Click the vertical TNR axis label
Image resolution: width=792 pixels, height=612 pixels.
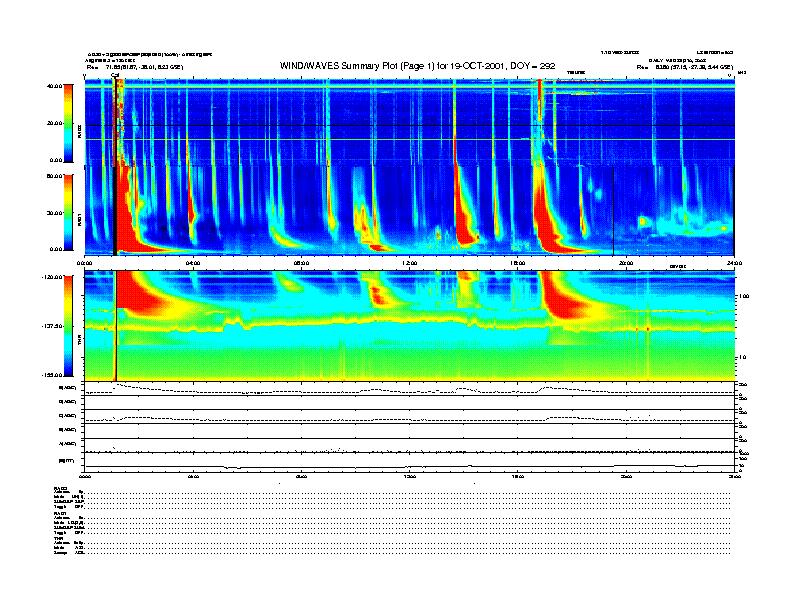[x=79, y=341]
